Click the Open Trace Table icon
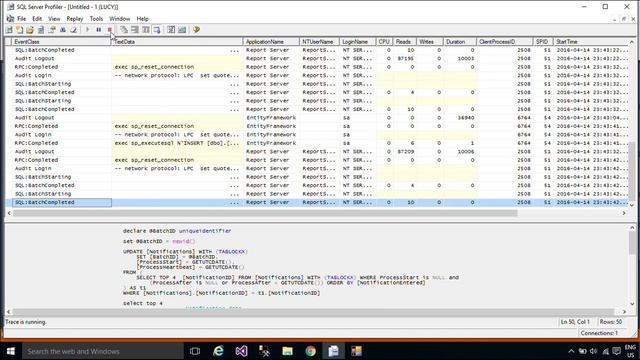 (x=41, y=30)
